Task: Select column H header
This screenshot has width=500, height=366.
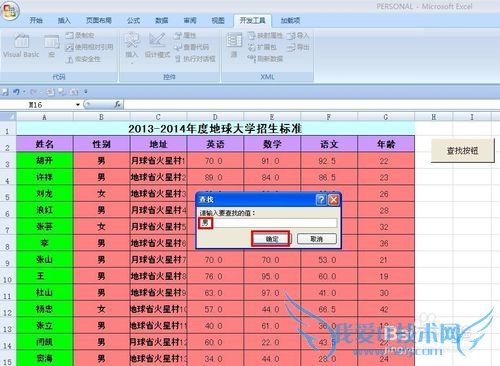Action: pos(434,117)
